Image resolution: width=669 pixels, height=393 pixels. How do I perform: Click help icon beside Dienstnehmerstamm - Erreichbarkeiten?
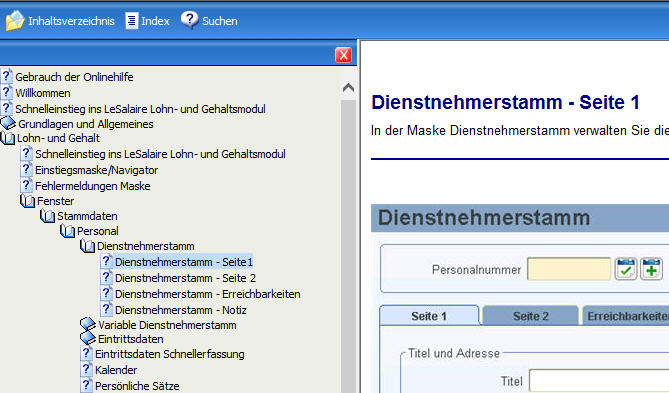coord(106,293)
